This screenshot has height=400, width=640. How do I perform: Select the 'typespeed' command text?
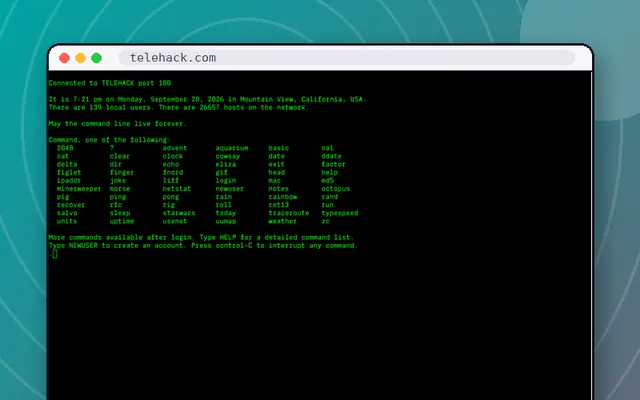click(x=340, y=213)
